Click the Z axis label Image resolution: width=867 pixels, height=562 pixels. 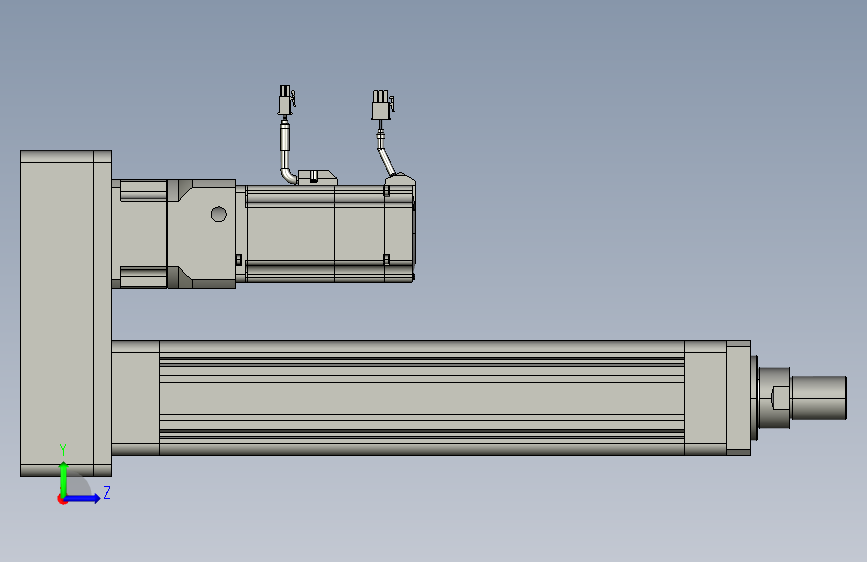(x=107, y=492)
